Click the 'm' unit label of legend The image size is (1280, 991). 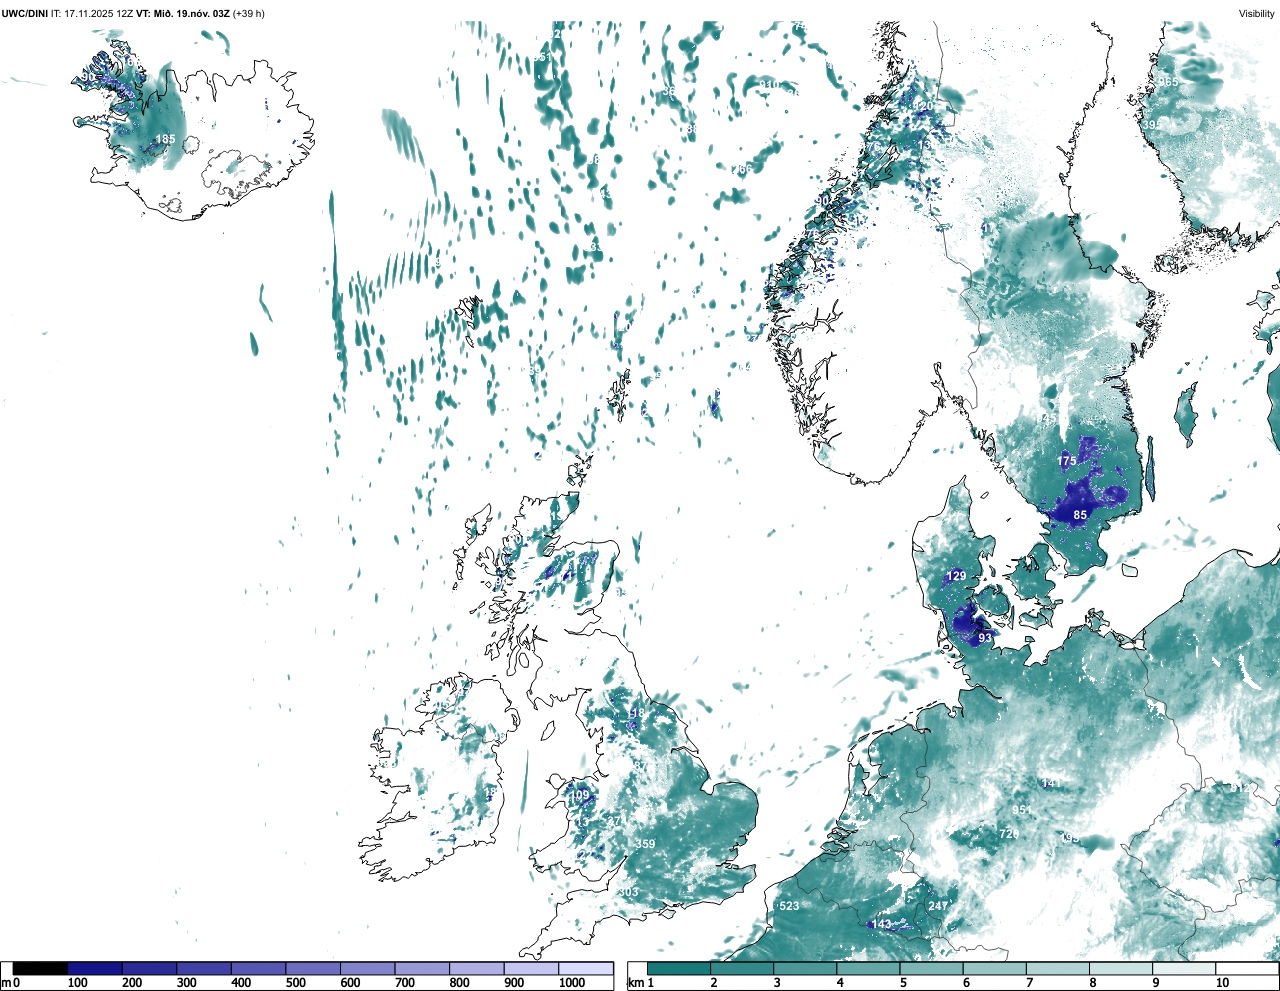coord(6,984)
